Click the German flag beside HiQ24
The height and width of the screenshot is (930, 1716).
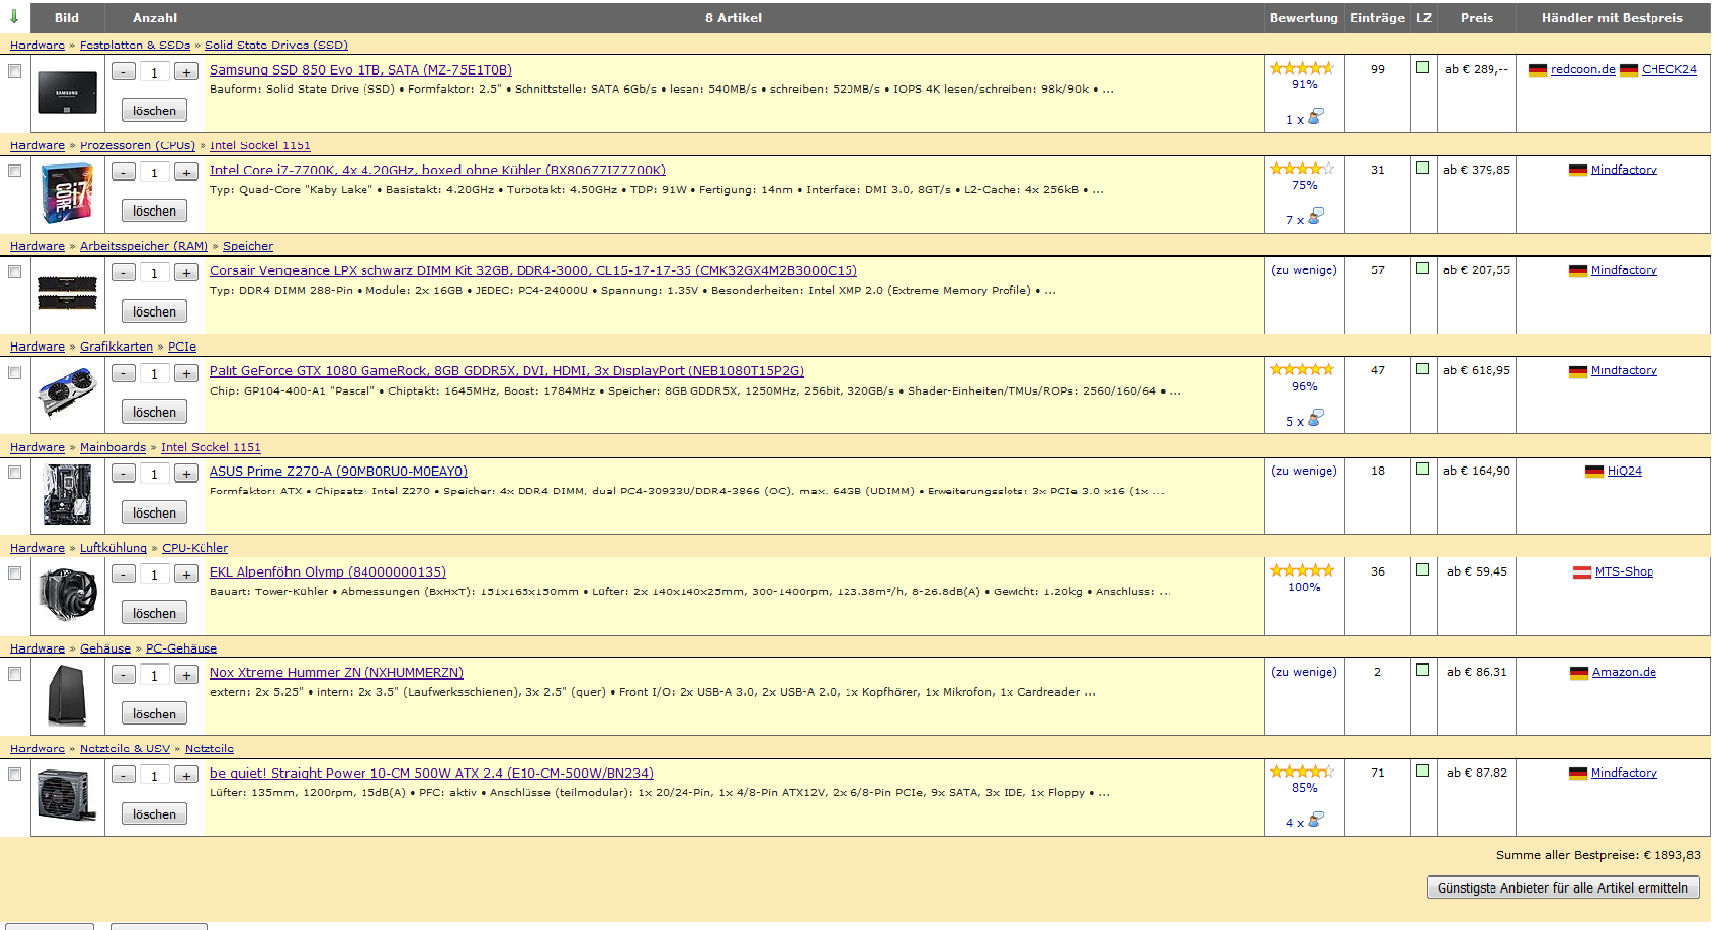(x=1595, y=472)
